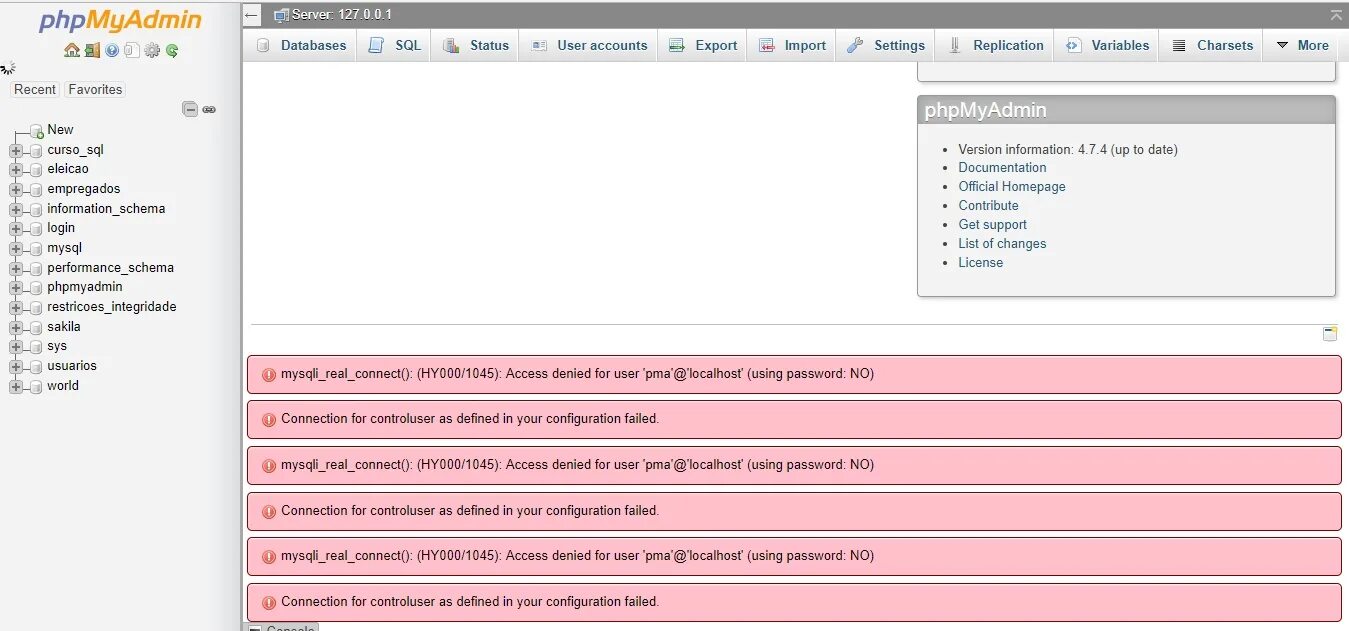
Task: Open the User accounts tab
Action: (588, 45)
